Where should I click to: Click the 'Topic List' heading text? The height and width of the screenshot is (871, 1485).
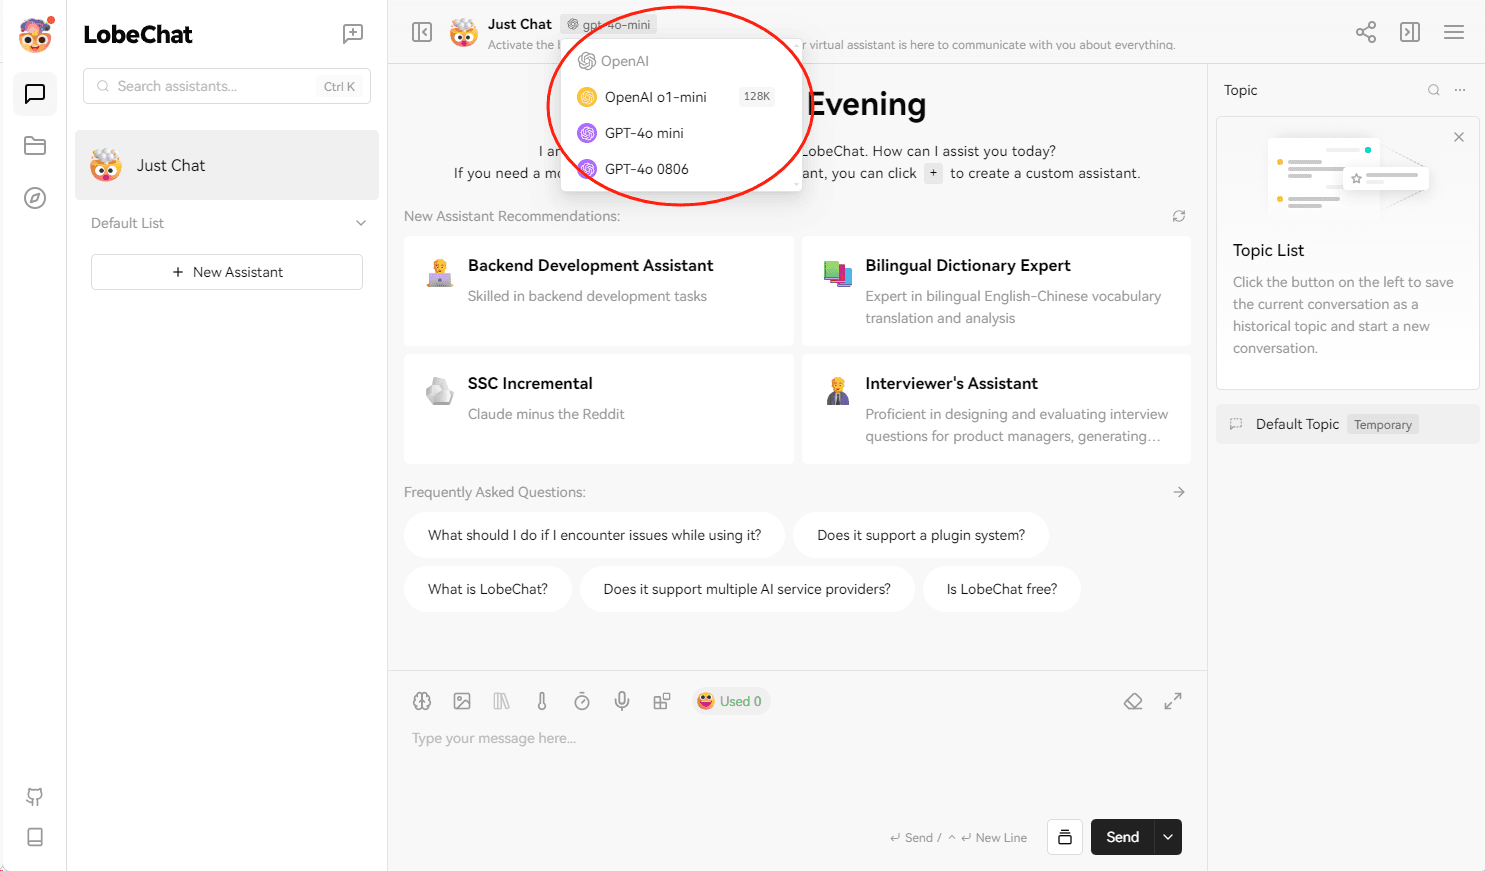coord(1268,250)
